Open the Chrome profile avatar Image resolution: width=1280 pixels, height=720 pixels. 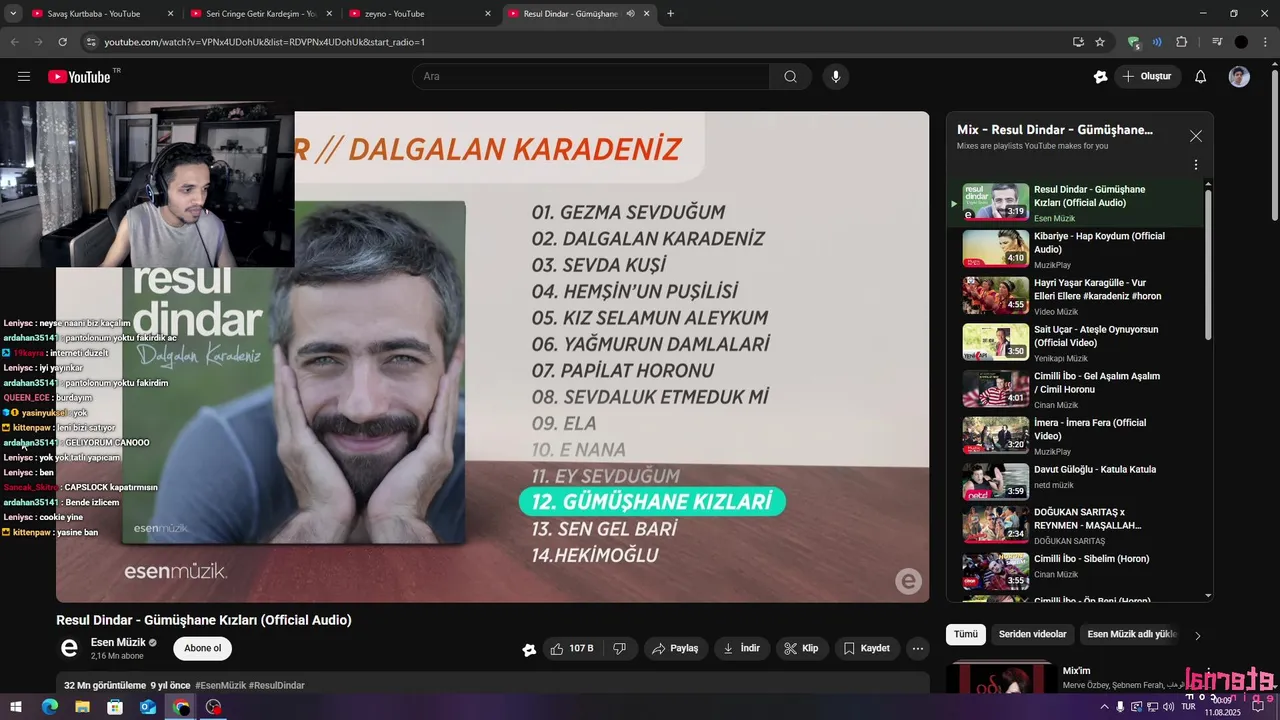point(1241,42)
